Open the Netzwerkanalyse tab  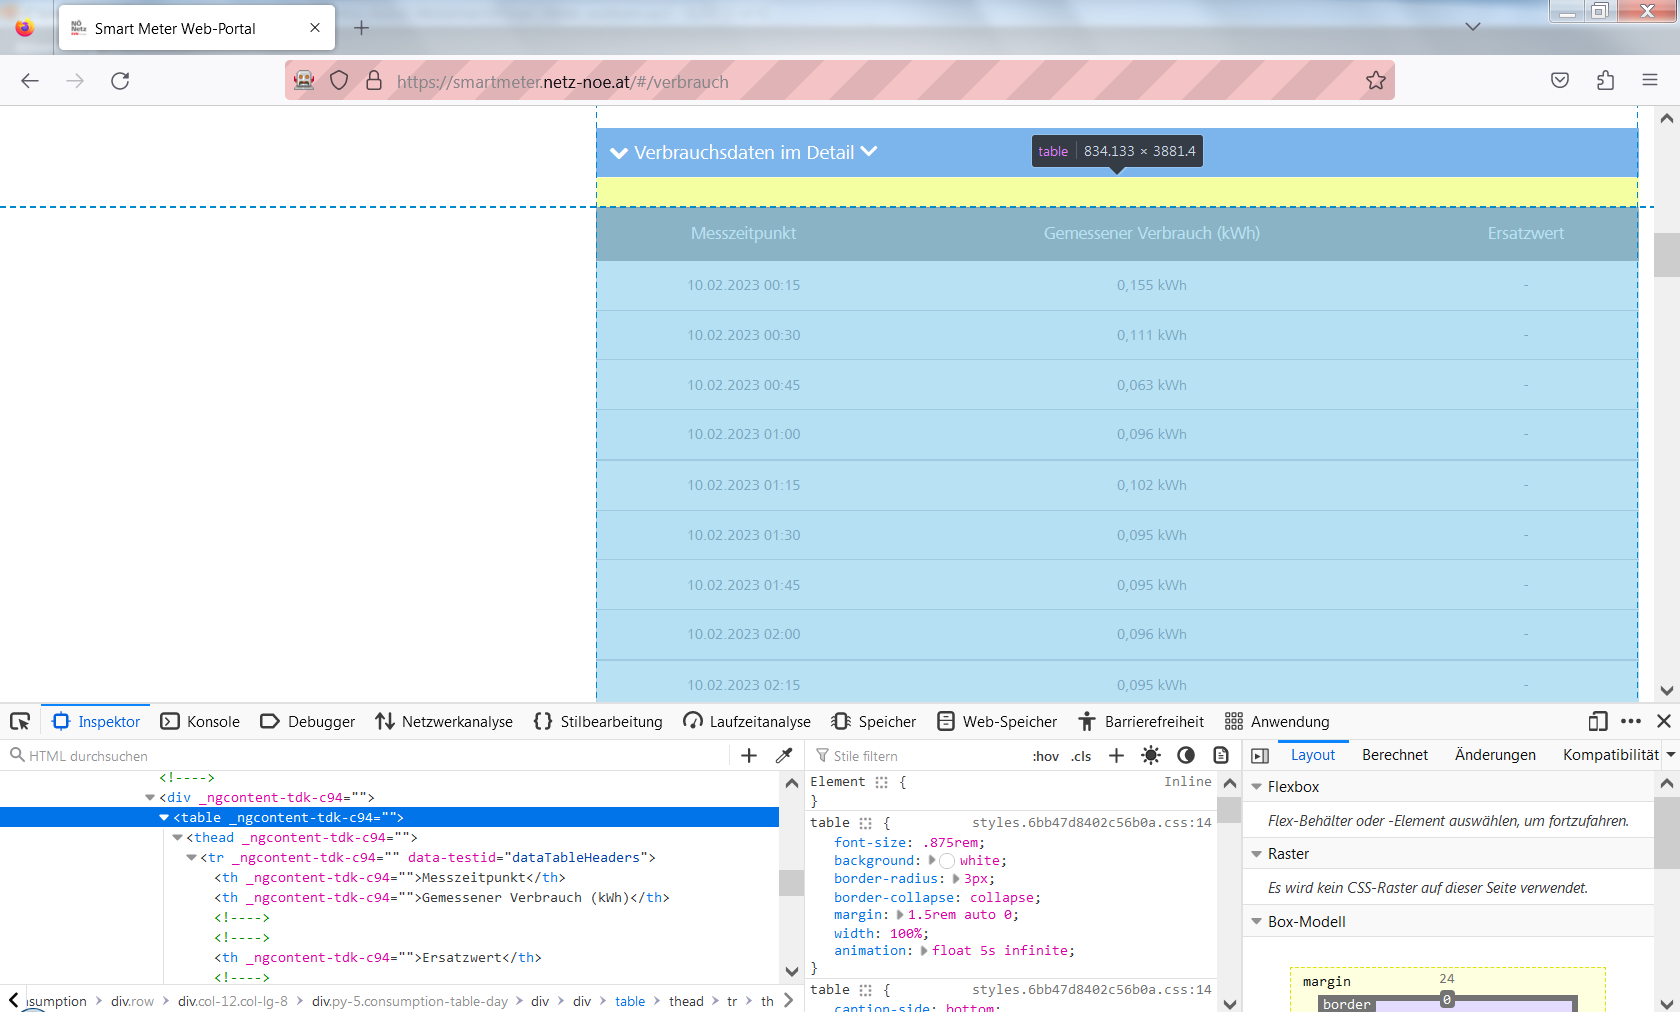[x=444, y=721]
